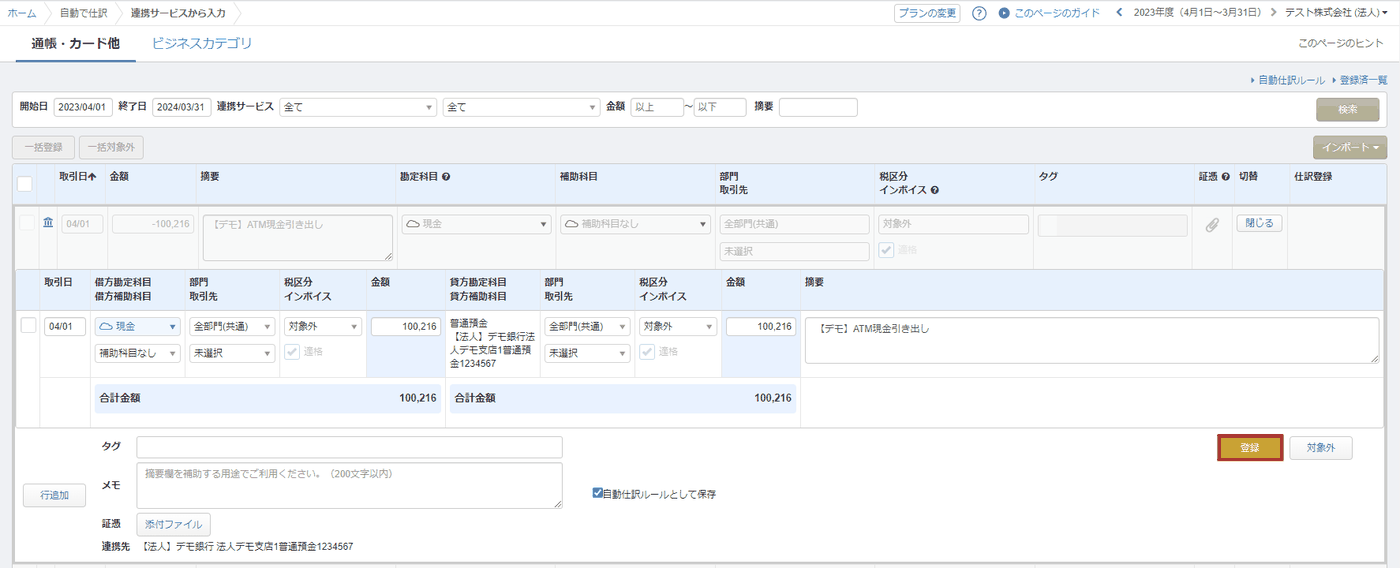The width and height of the screenshot is (1400, 568).
Task: Click the 一括対象外 button
Action: click(x=112, y=147)
